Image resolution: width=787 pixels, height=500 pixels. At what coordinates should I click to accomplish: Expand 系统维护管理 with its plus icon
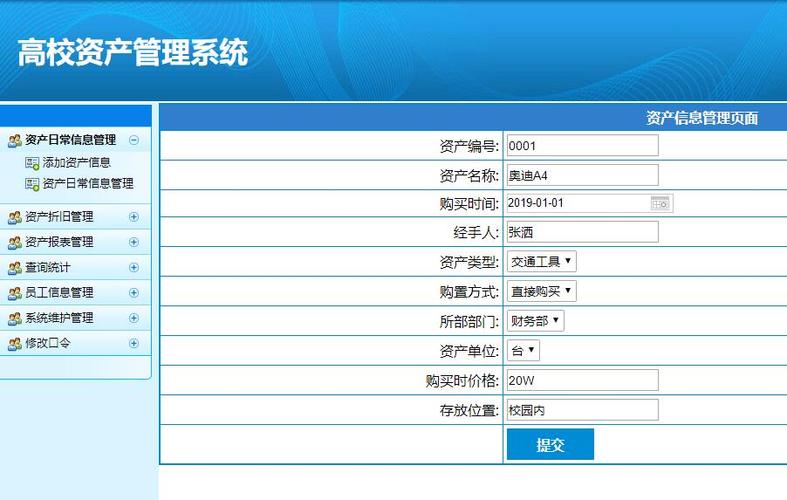coord(134,318)
